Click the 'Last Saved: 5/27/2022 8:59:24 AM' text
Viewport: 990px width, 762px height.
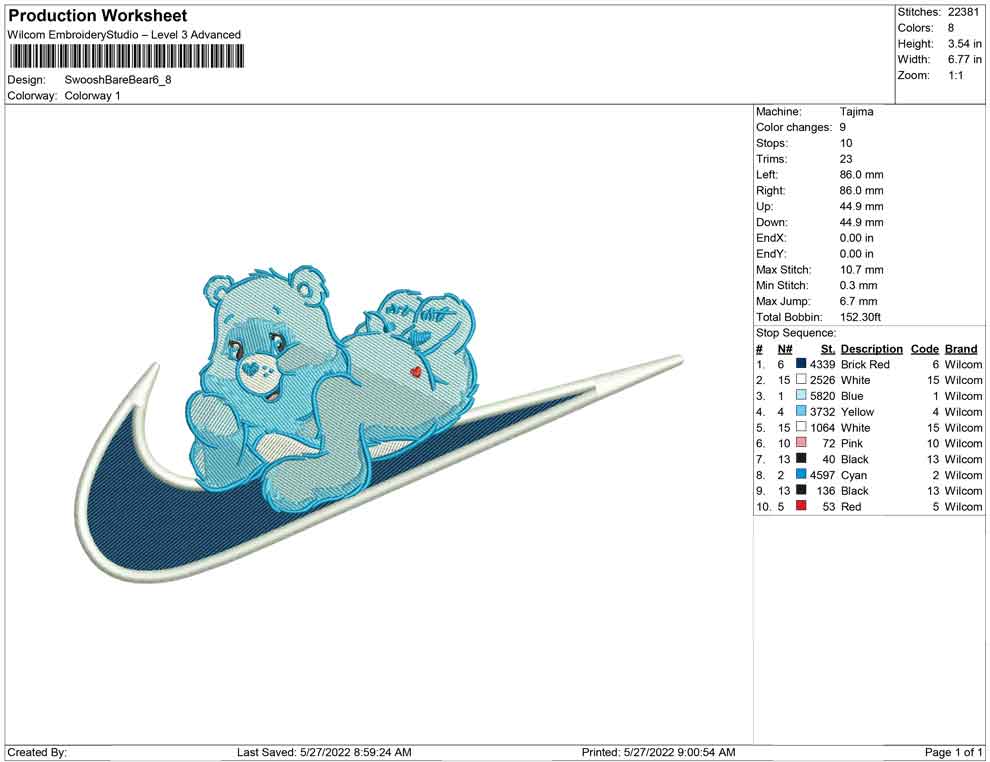(x=325, y=752)
